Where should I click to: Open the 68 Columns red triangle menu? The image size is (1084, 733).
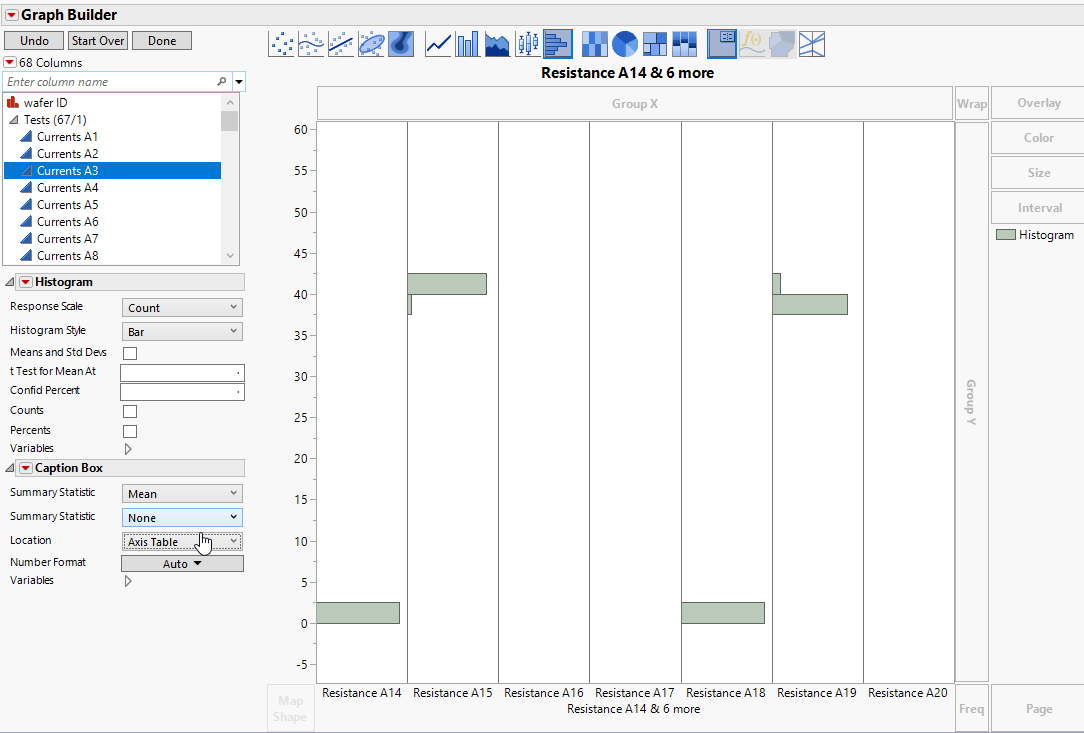point(12,61)
